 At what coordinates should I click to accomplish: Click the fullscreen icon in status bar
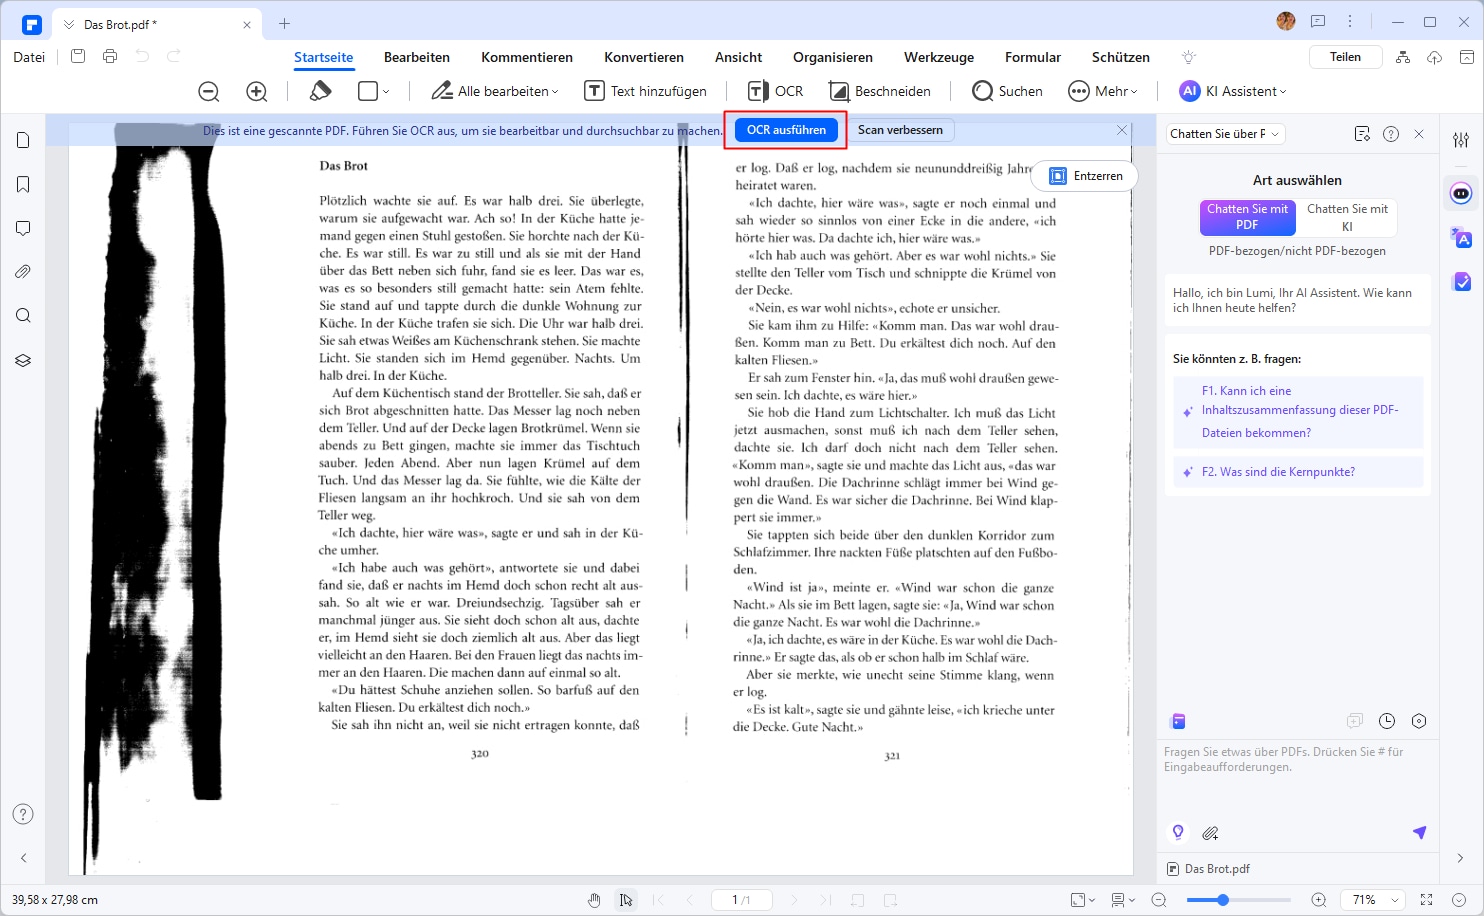(1427, 900)
